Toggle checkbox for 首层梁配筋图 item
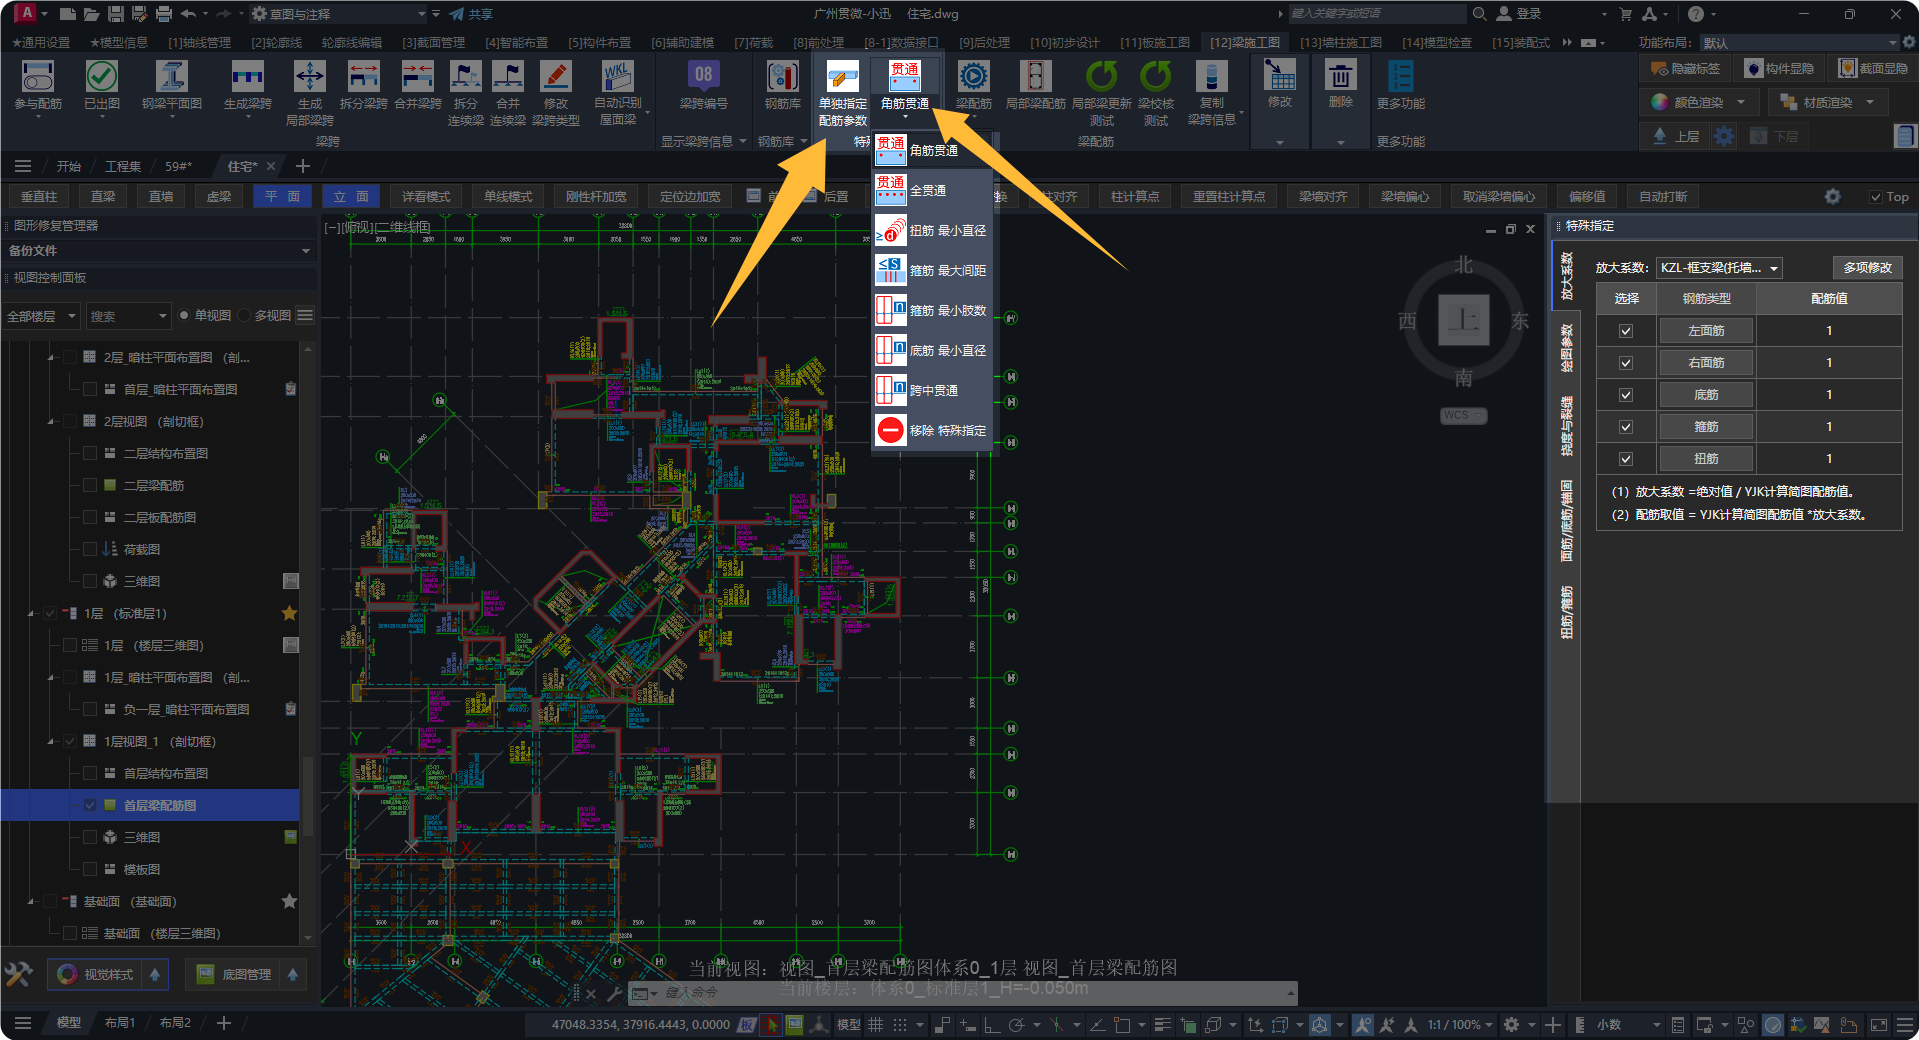This screenshot has height=1040, width=1919. 90,805
